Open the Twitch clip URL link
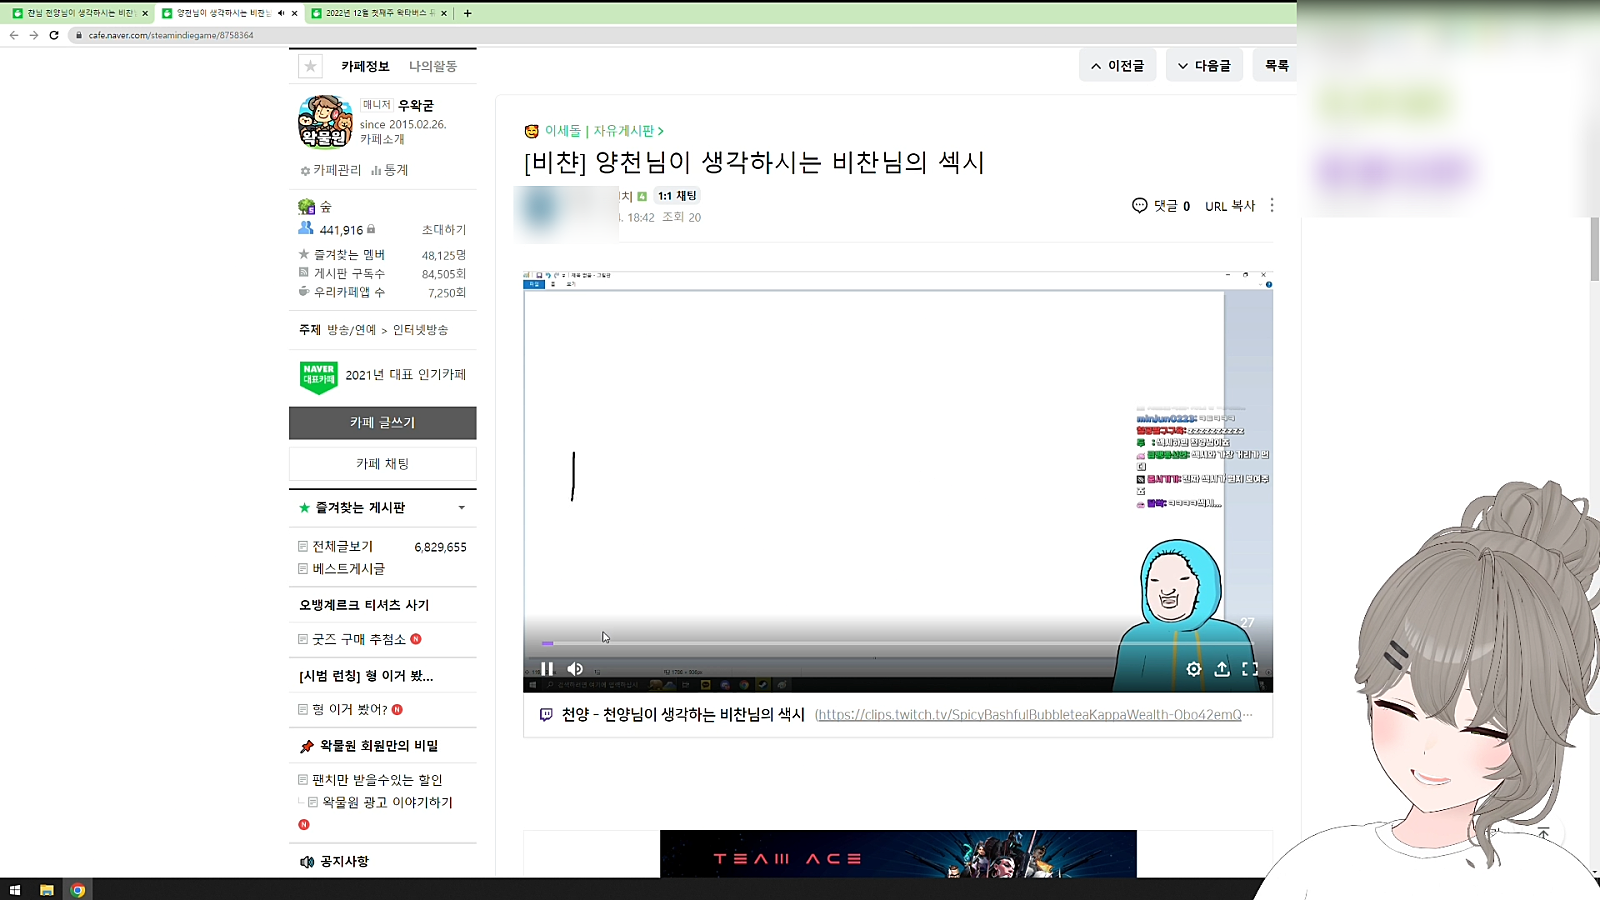The width and height of the screenshot is (1600, 900). click(x=1033, y=715)
